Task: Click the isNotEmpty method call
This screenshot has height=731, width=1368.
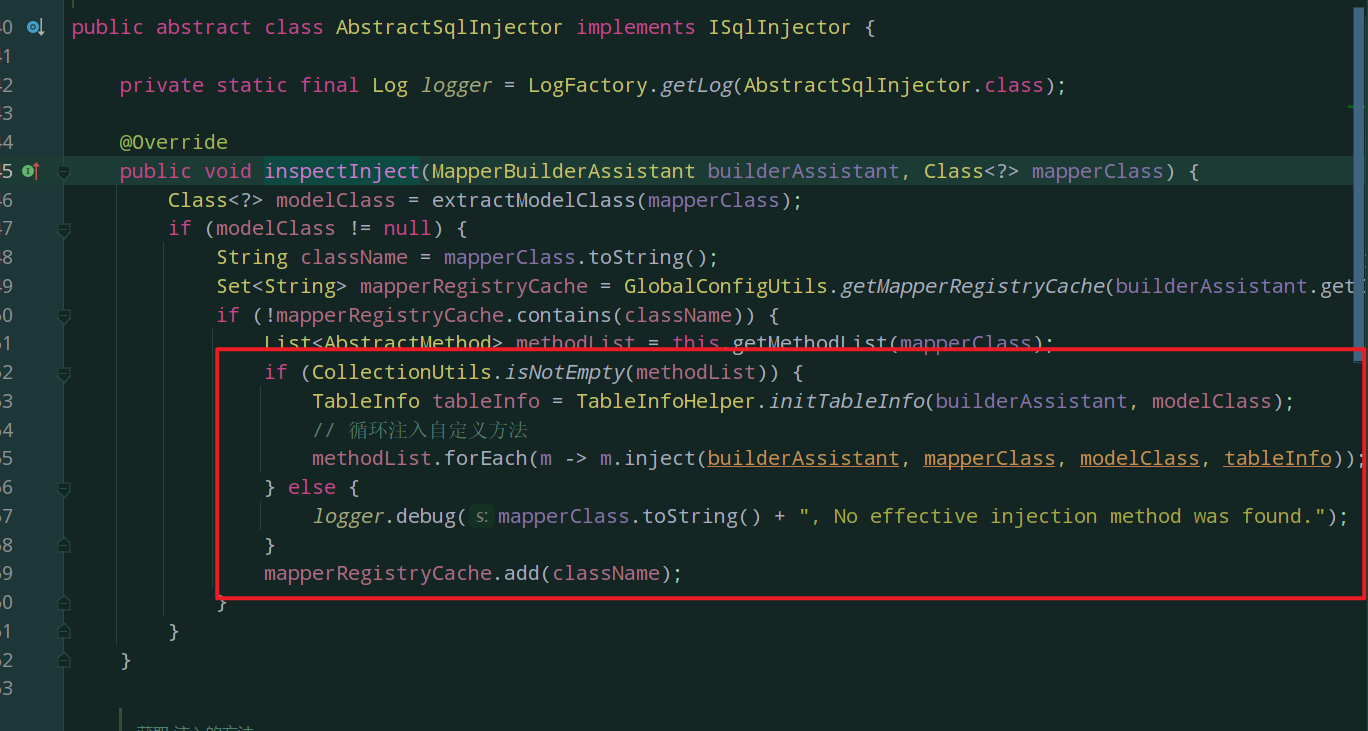Action: 565,373
